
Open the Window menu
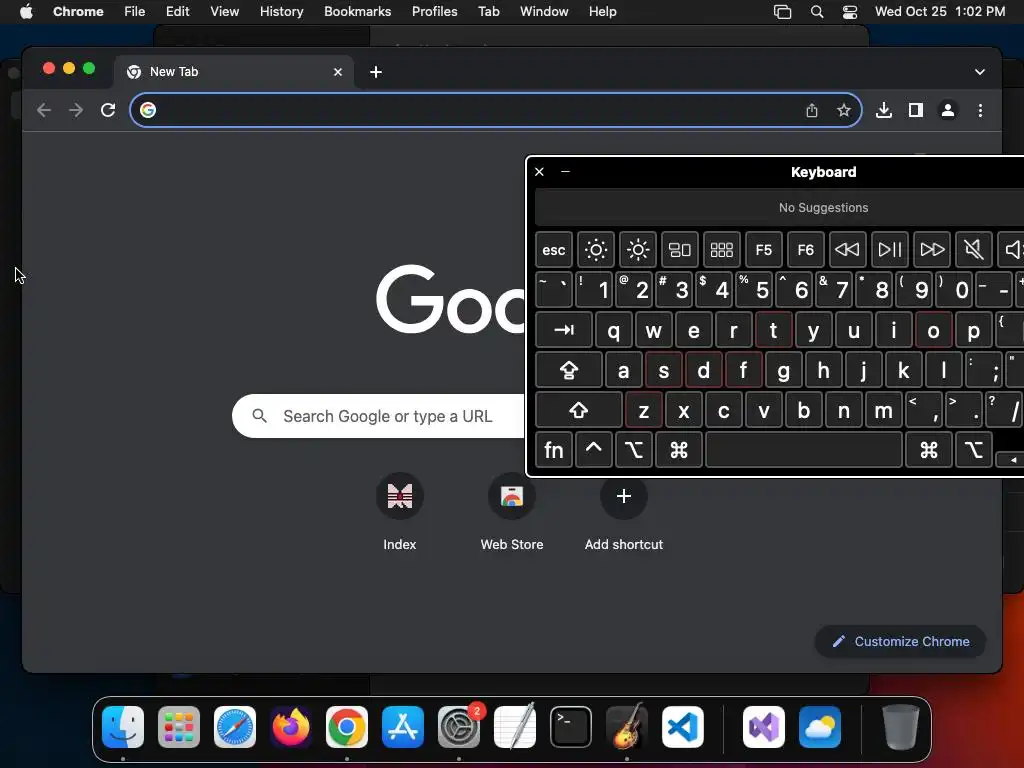coord(544,11)
